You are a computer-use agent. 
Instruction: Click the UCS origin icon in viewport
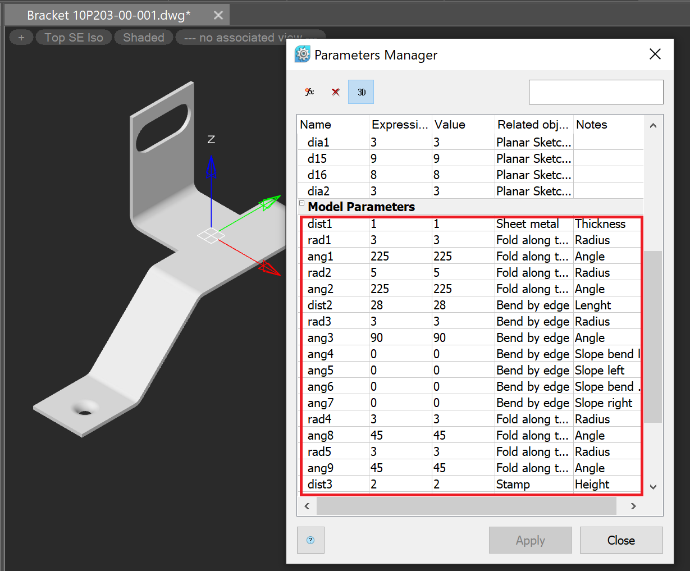210,235
